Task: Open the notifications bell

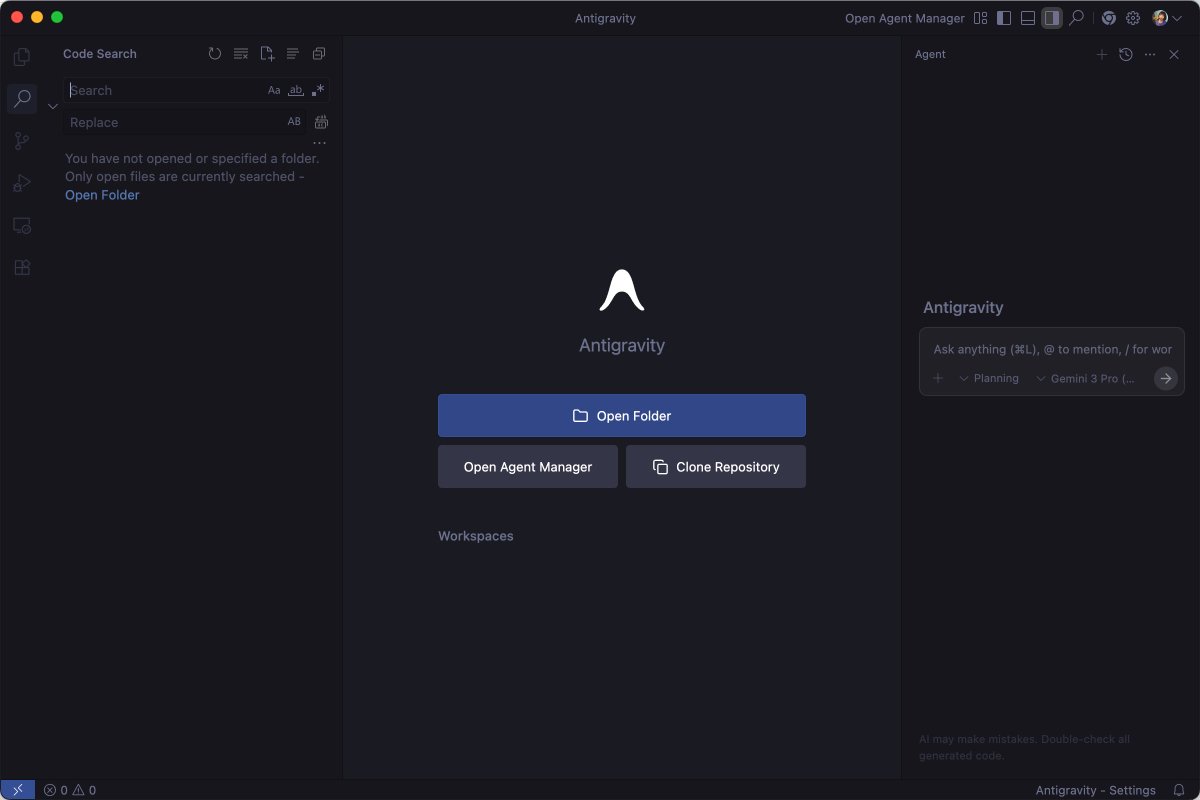Action: pos(1179,790)
